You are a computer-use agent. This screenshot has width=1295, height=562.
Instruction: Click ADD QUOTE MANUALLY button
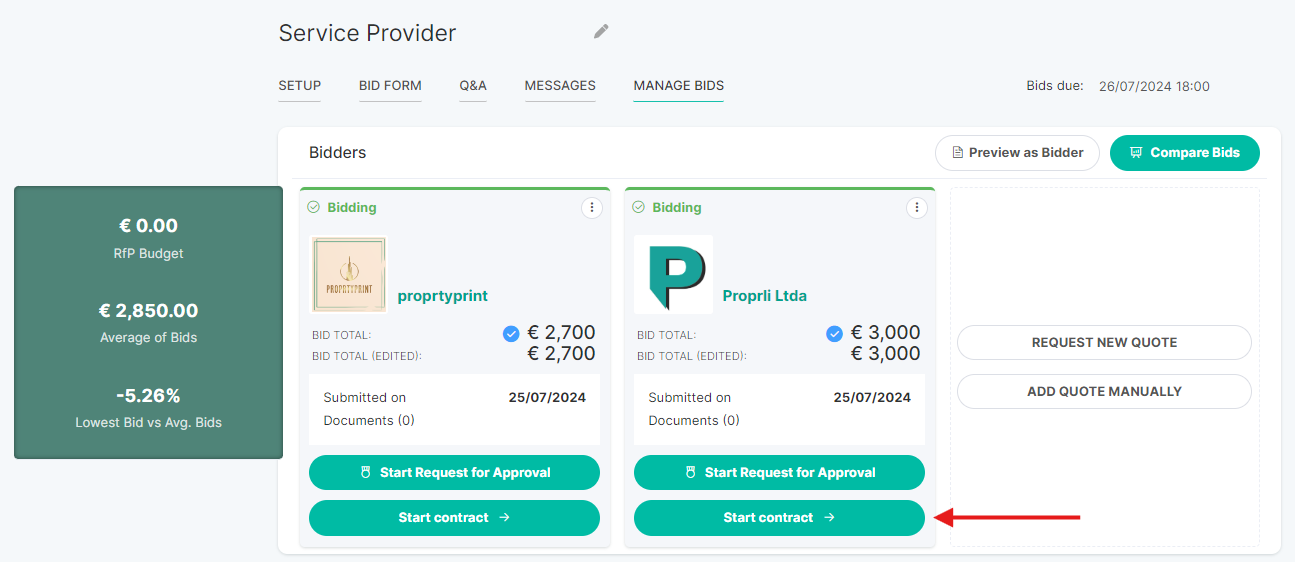pos(1104,391)
